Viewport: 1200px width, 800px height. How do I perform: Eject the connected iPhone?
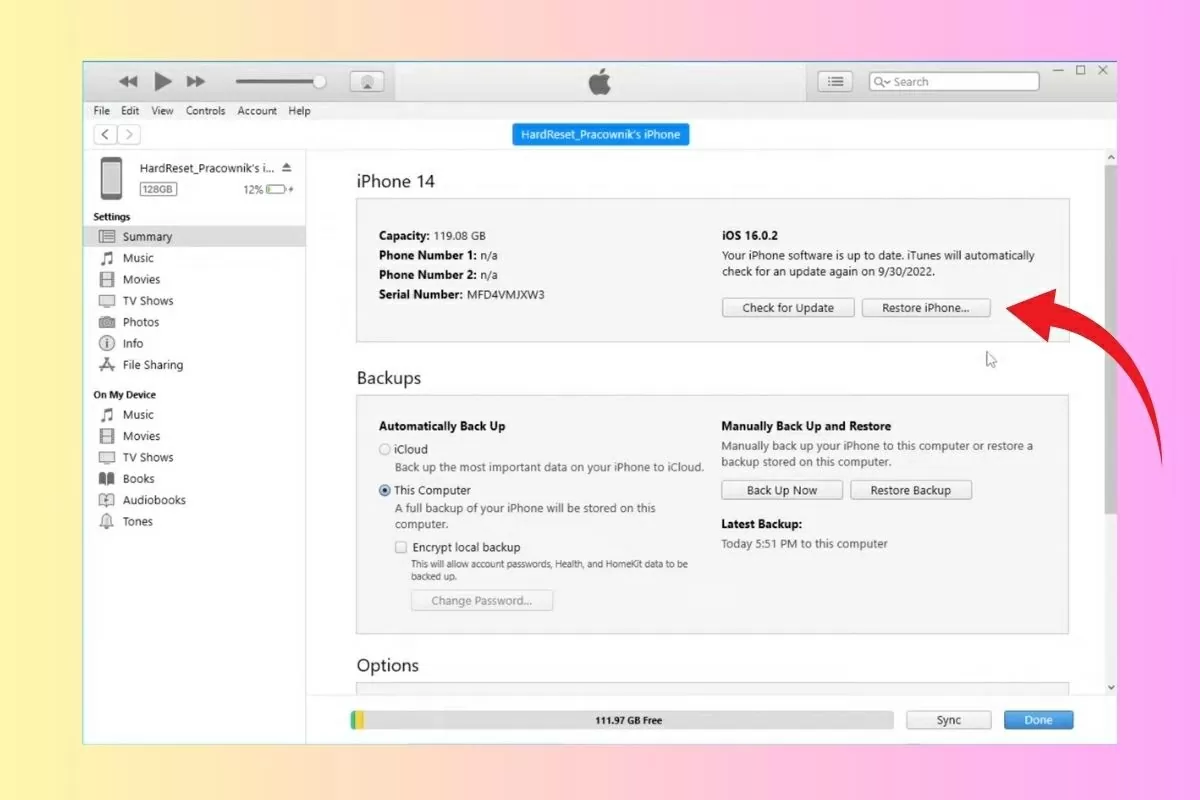point(286,168)
